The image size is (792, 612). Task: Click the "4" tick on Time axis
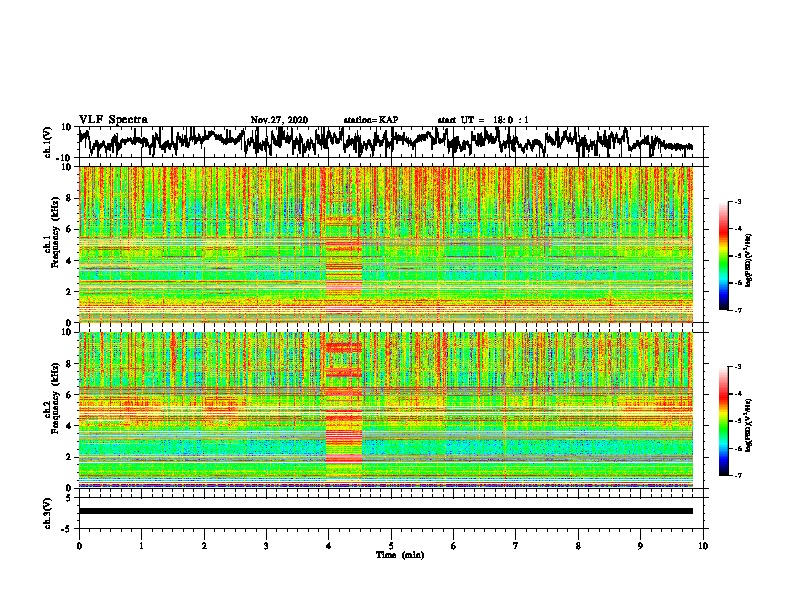point(329,546)
